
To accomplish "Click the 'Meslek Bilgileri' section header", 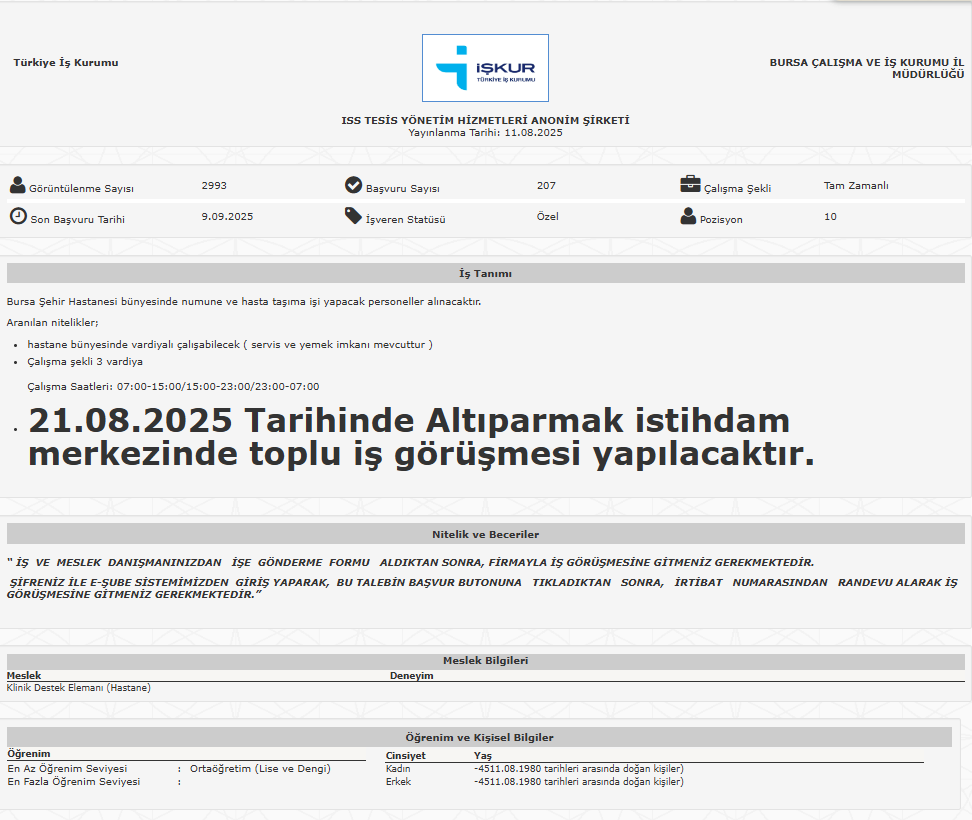I will (485, 661).
